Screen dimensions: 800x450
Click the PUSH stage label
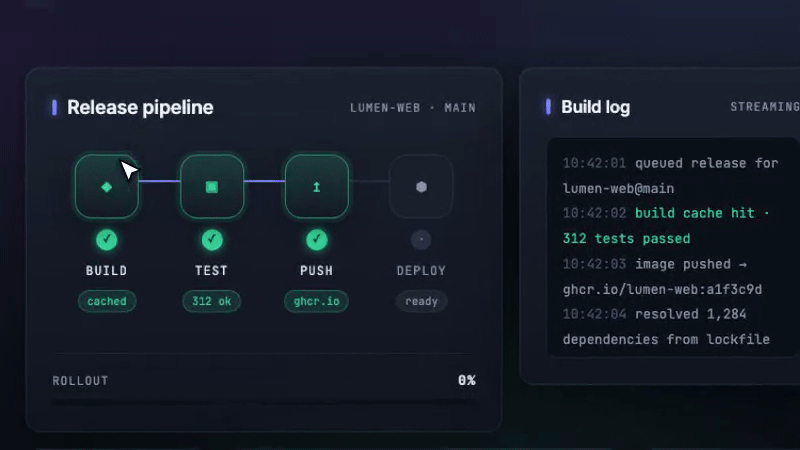(316, 270)
